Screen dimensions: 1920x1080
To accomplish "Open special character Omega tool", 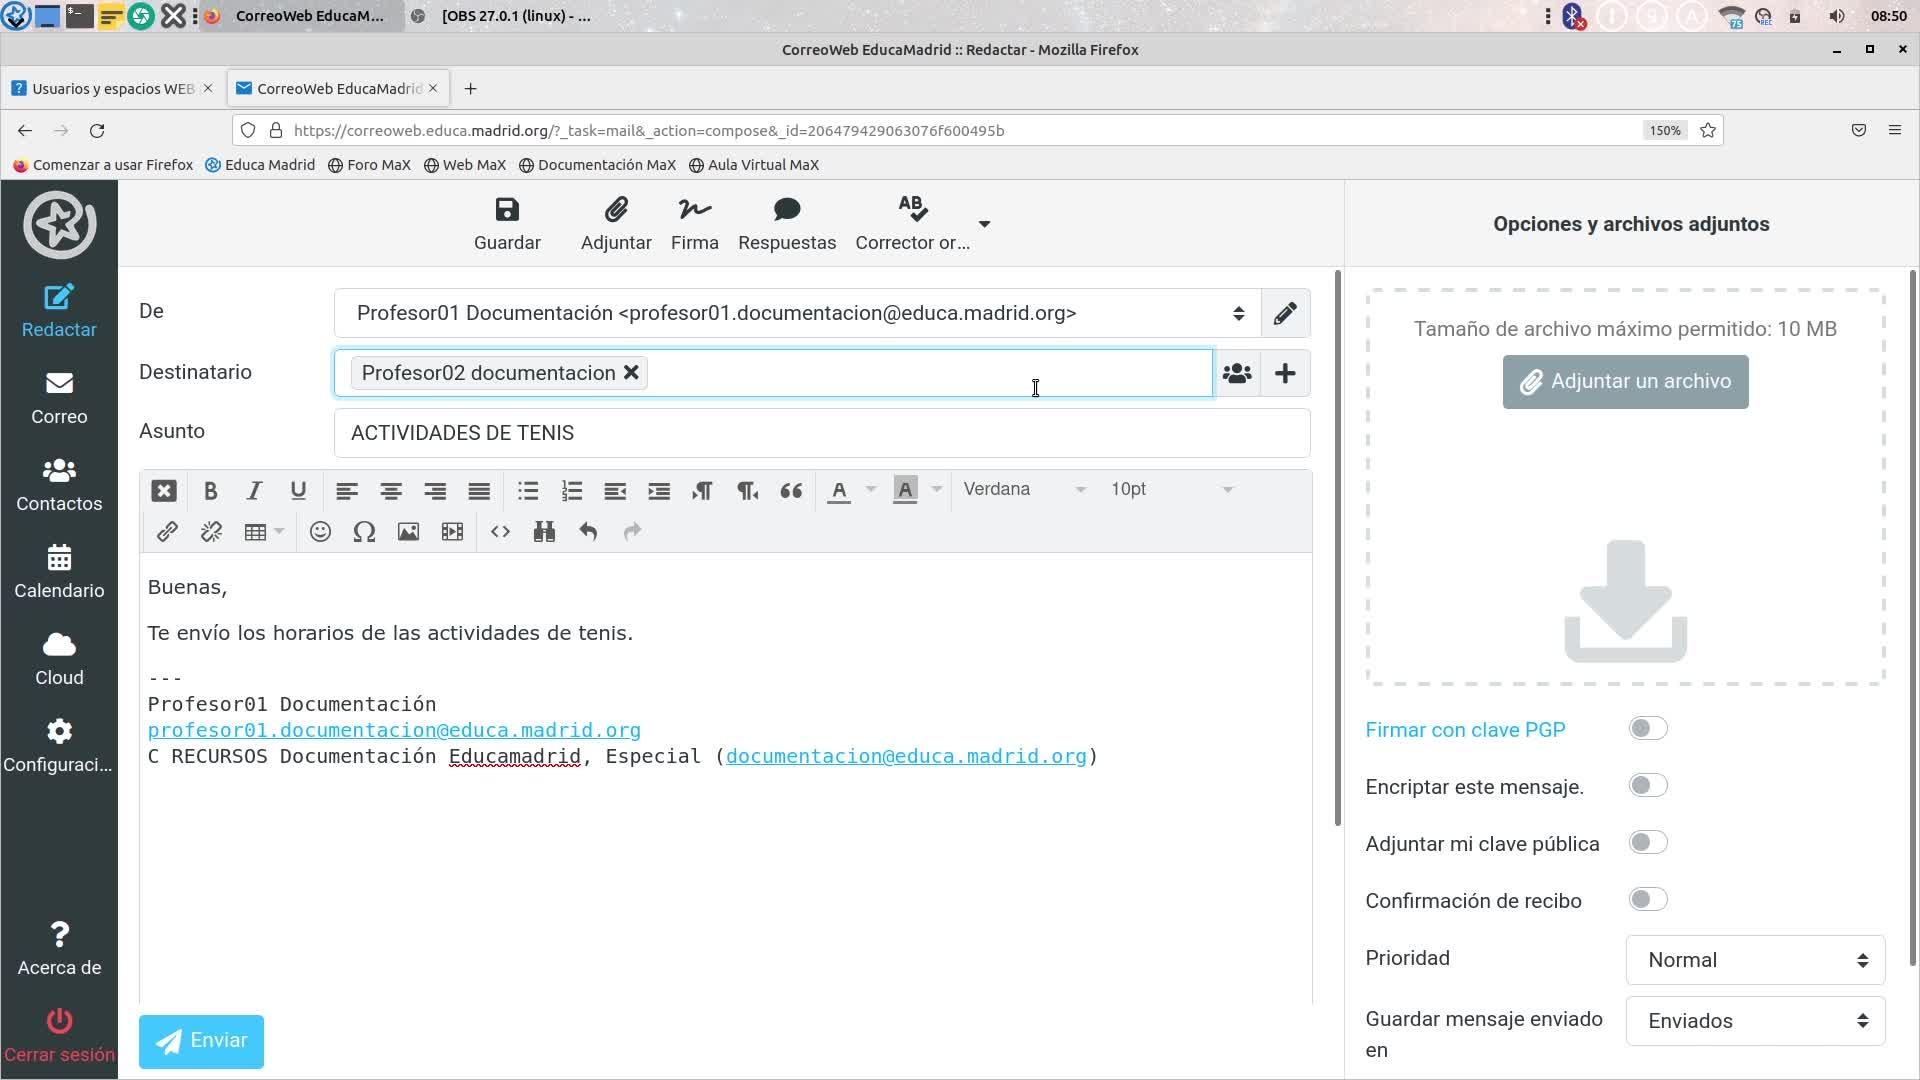I will point(364,532).
